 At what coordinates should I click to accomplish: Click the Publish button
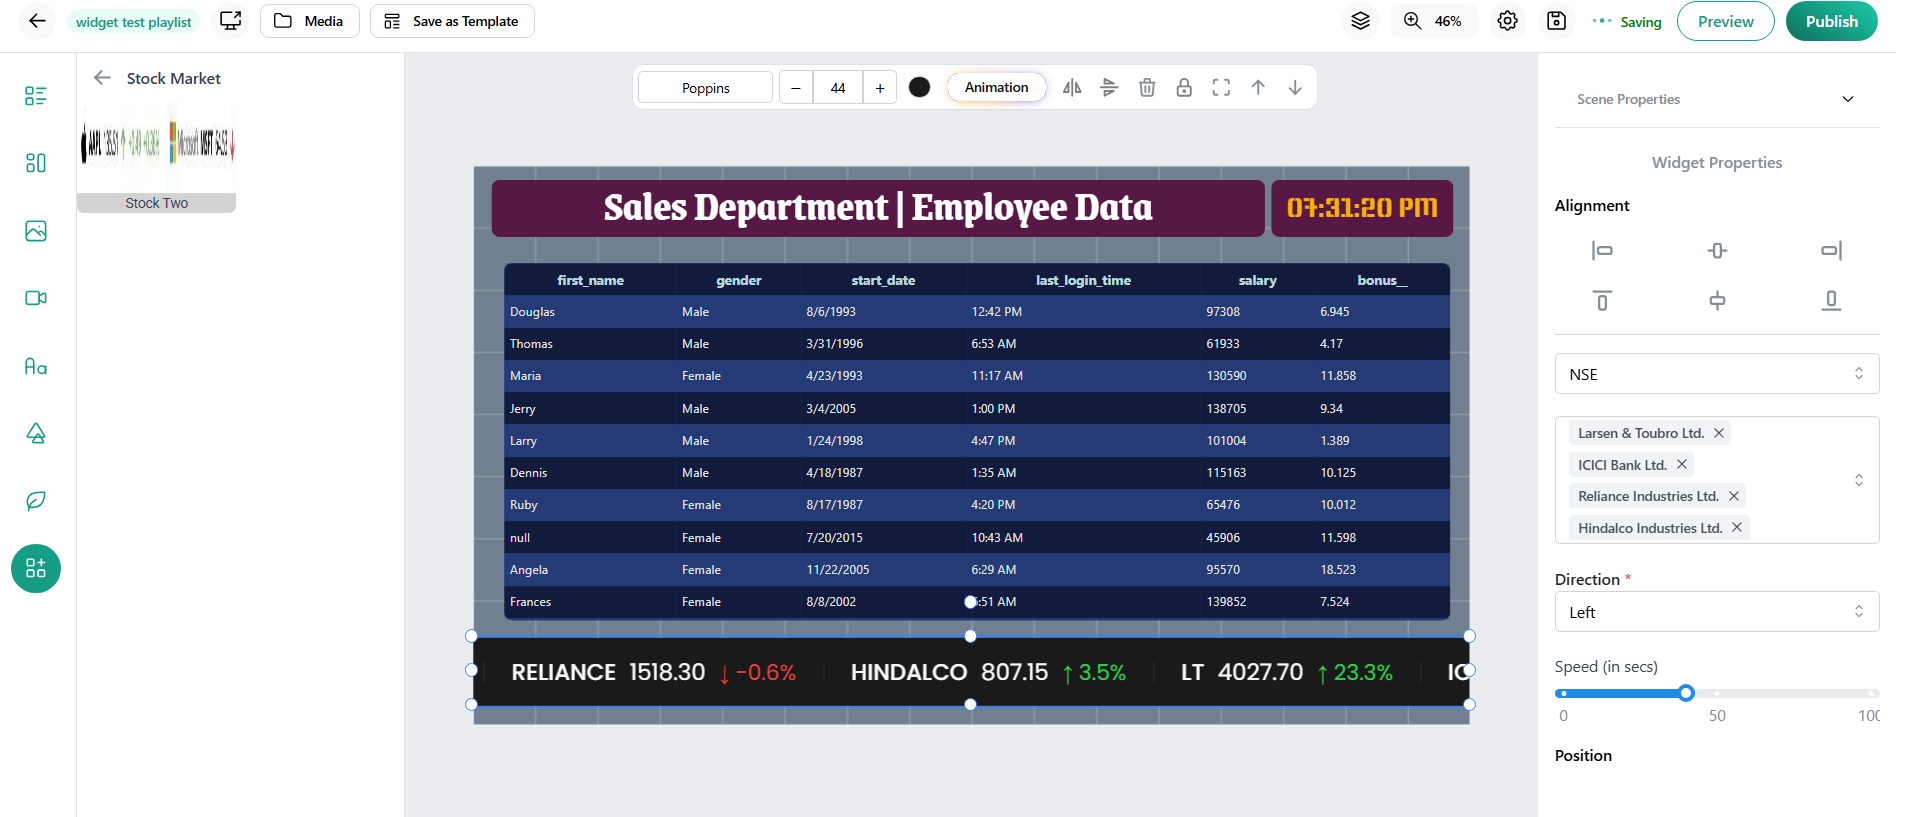(1831, 21)
